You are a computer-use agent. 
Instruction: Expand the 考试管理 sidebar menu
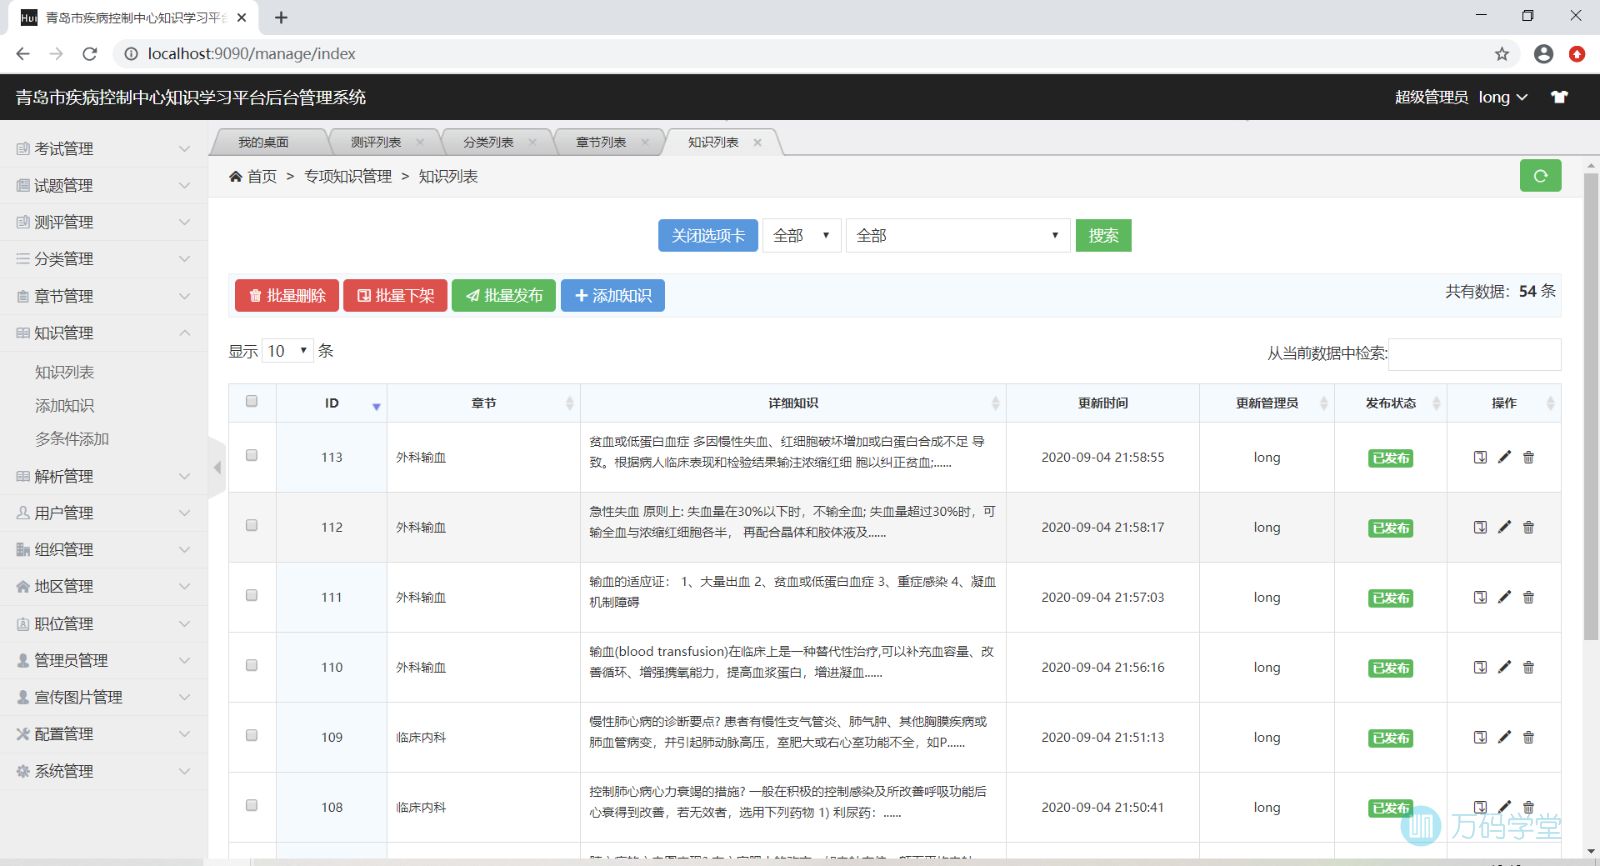point(104,148)
